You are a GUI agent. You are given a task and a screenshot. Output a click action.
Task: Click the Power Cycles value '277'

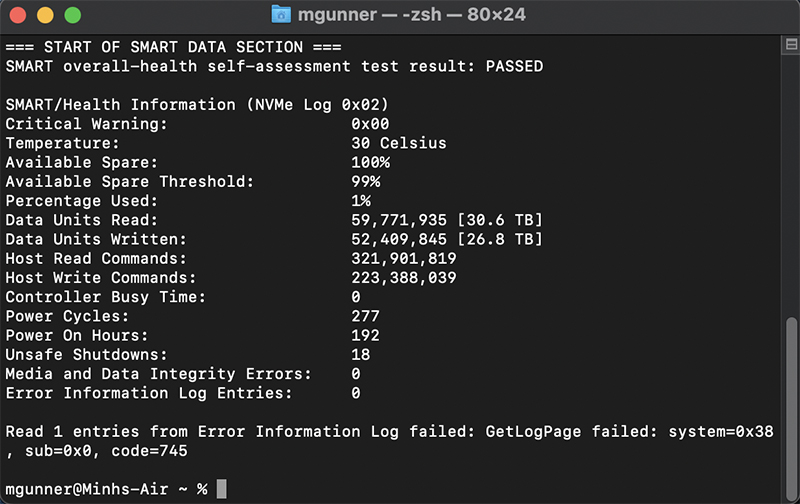click(365, 316)
